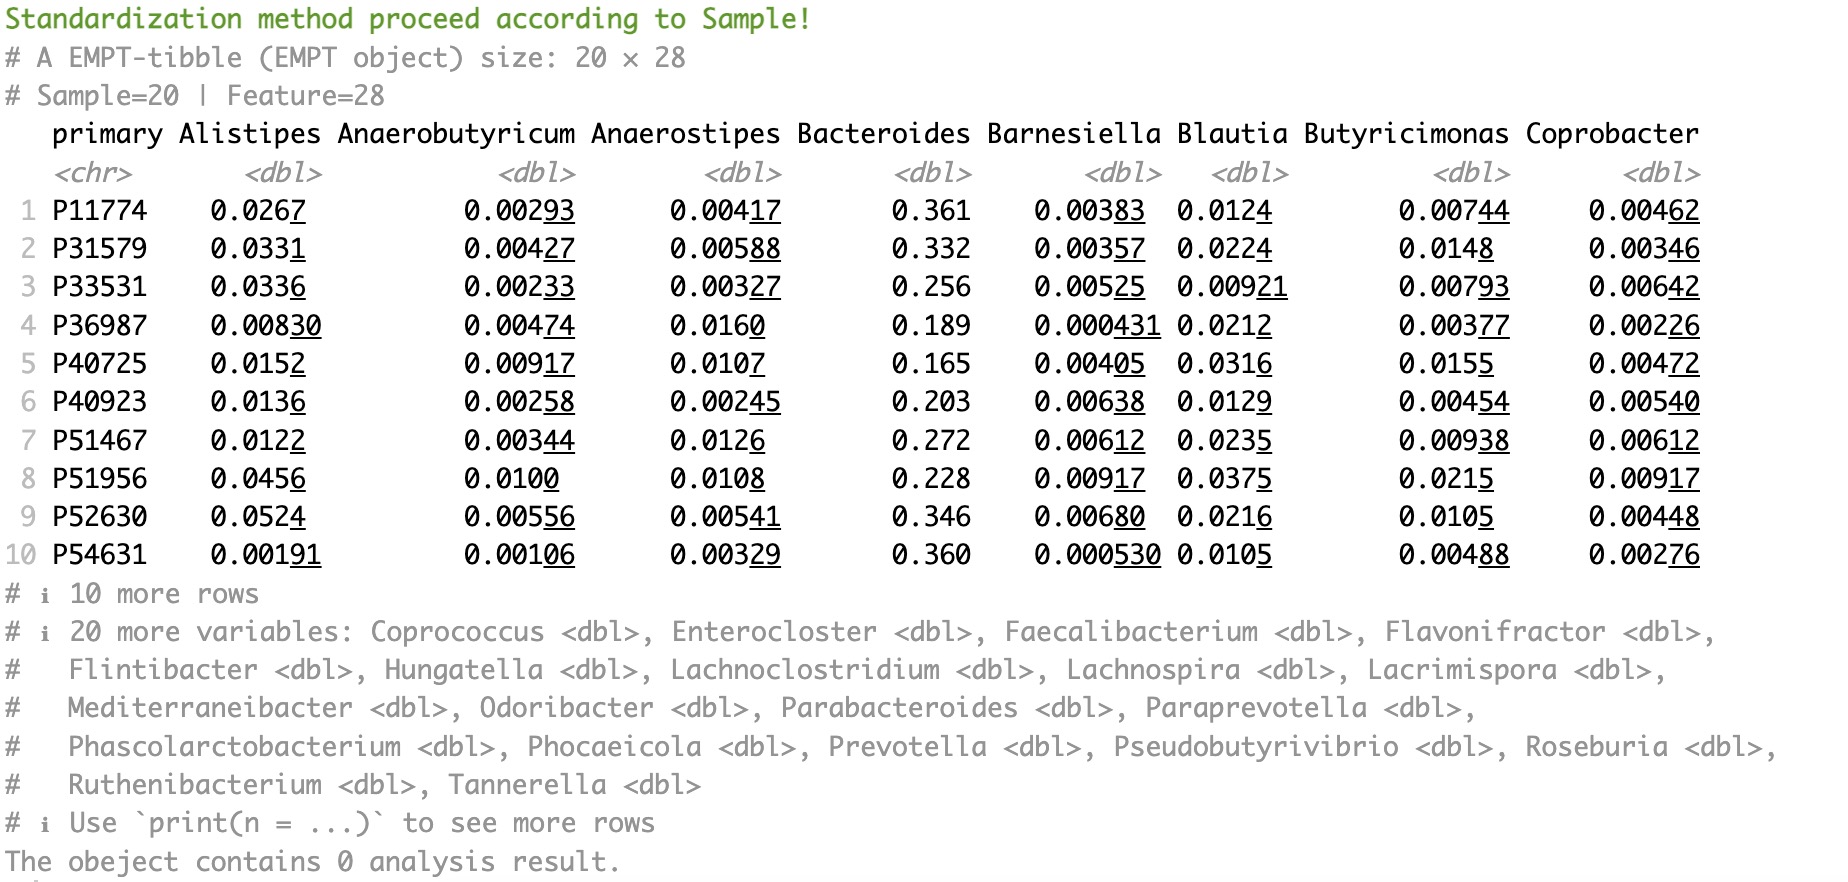Click the Alistipes column header
This screenshot has width=1848, height=882.
250,134
